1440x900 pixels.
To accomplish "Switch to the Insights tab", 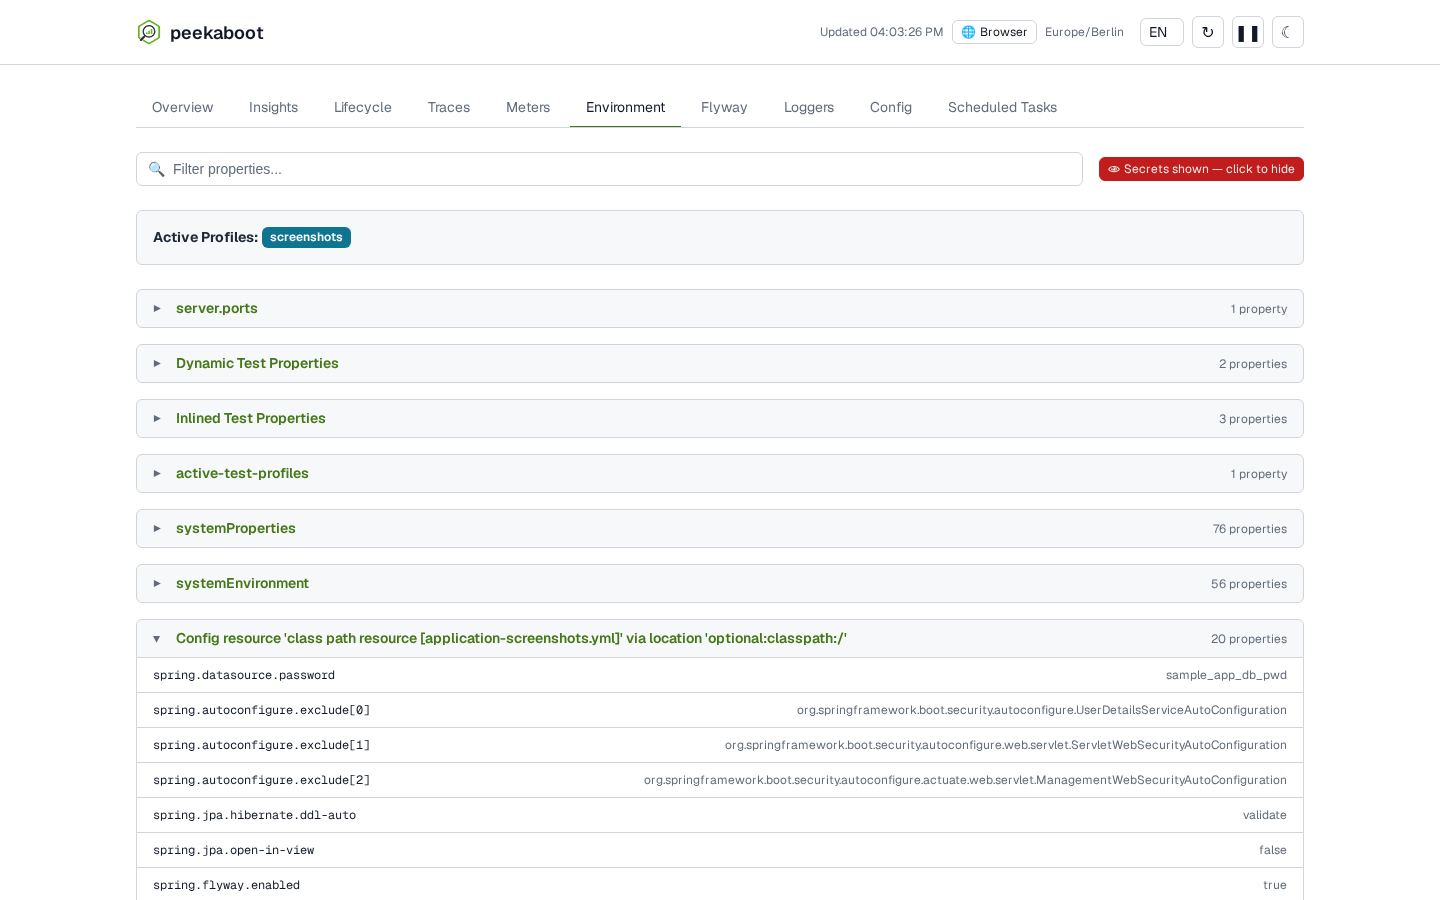I will coord(273,107).
